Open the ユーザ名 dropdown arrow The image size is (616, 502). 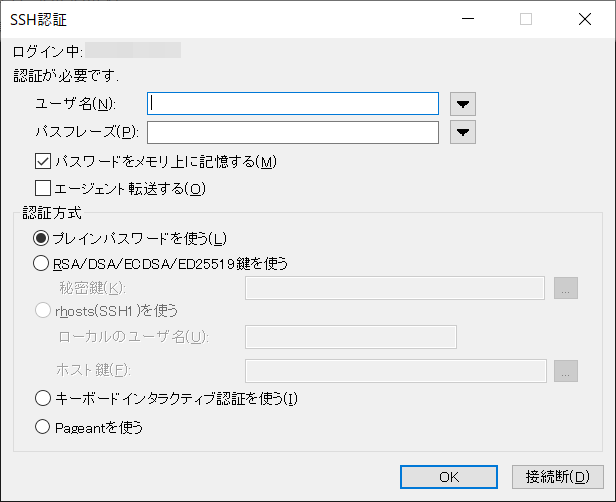(462, 104)
